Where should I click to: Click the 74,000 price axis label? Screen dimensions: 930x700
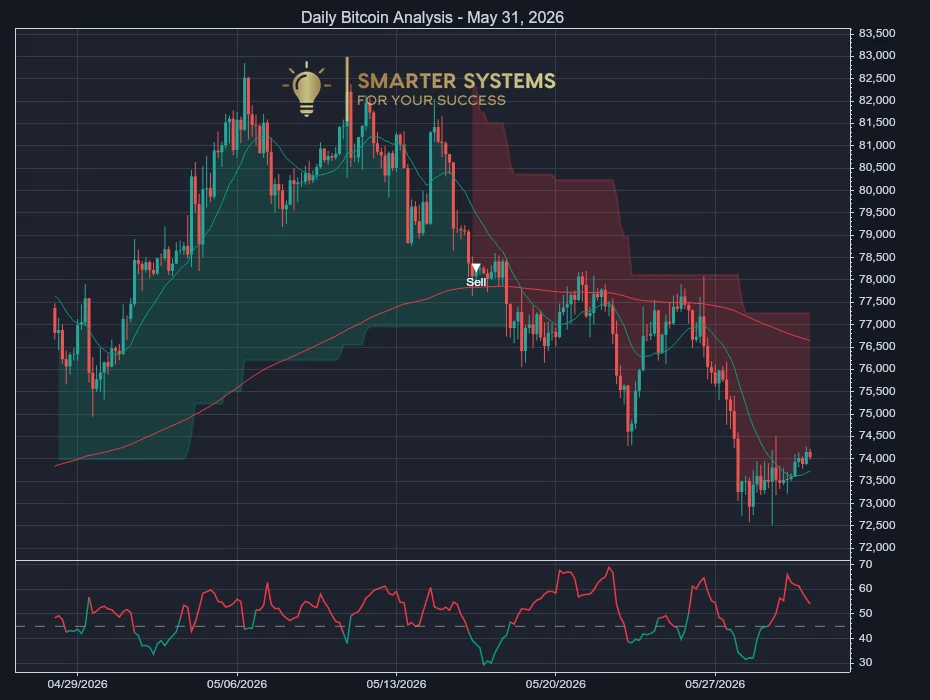click(877, 459)
